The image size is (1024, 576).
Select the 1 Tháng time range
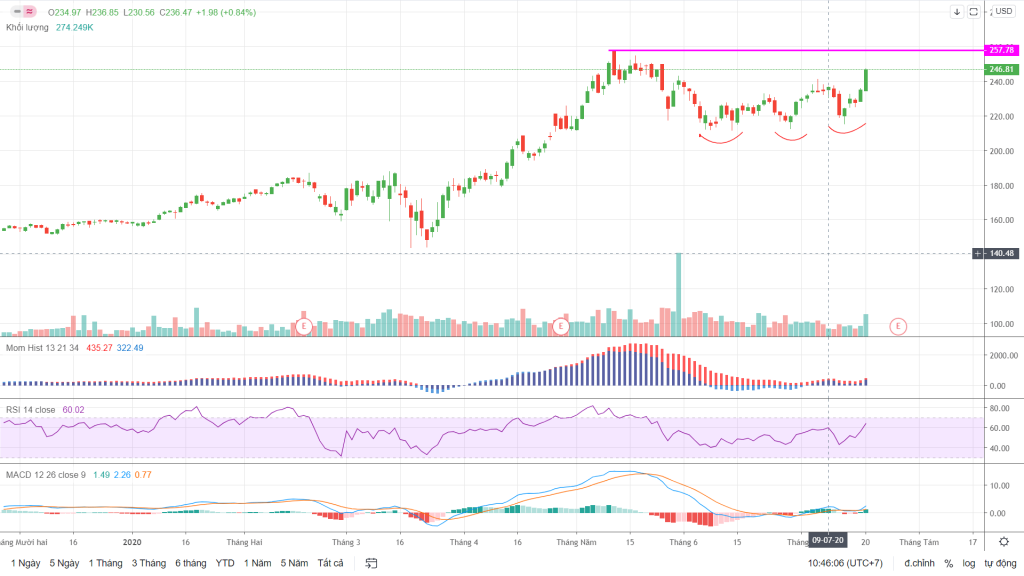click(x=105, y=563)
